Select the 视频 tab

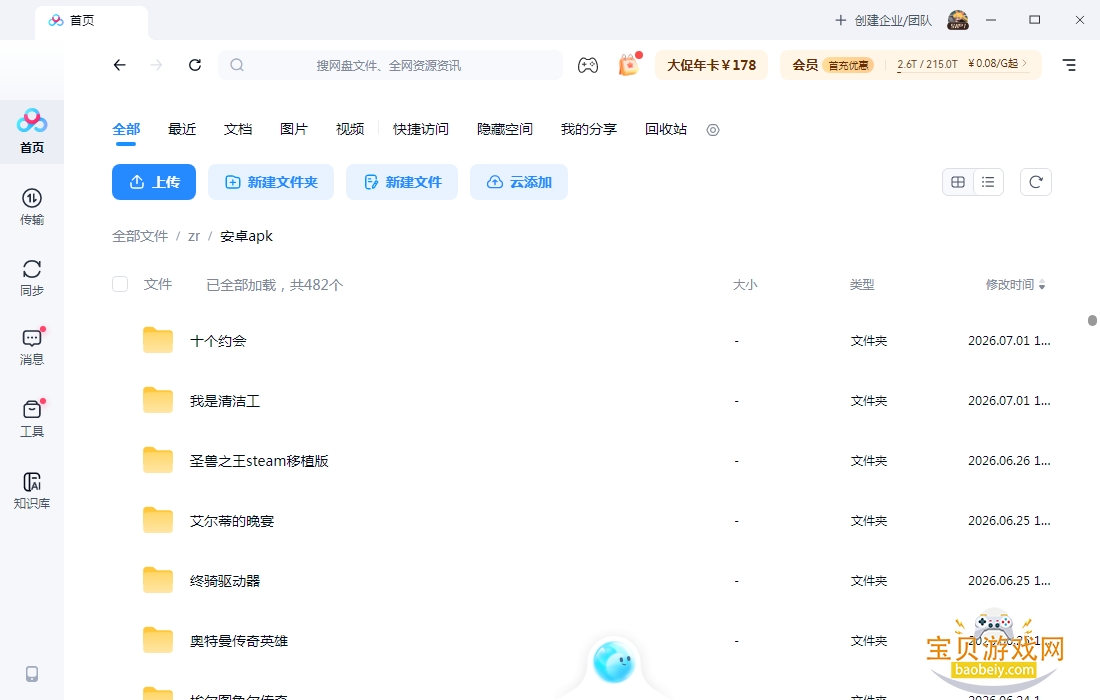click(x=350, y=129)
